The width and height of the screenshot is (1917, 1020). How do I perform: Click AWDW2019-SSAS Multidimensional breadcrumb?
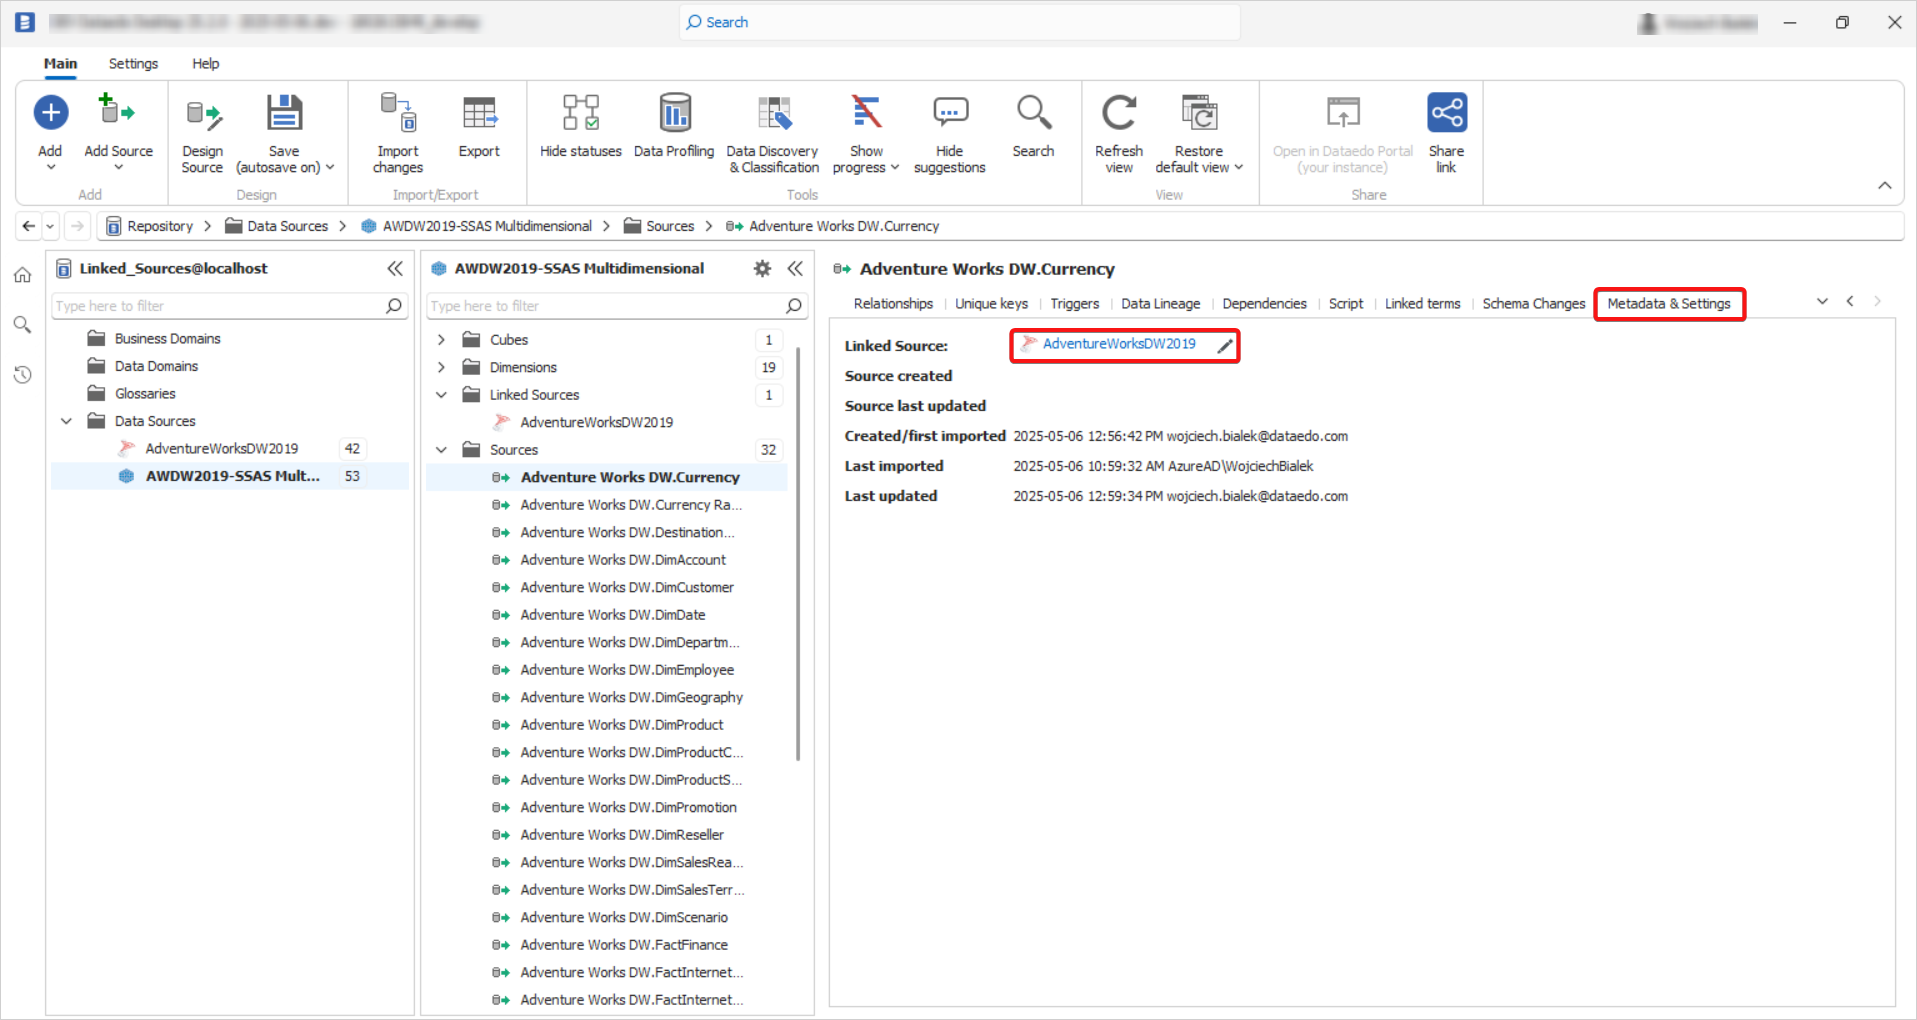coord(487,226)
